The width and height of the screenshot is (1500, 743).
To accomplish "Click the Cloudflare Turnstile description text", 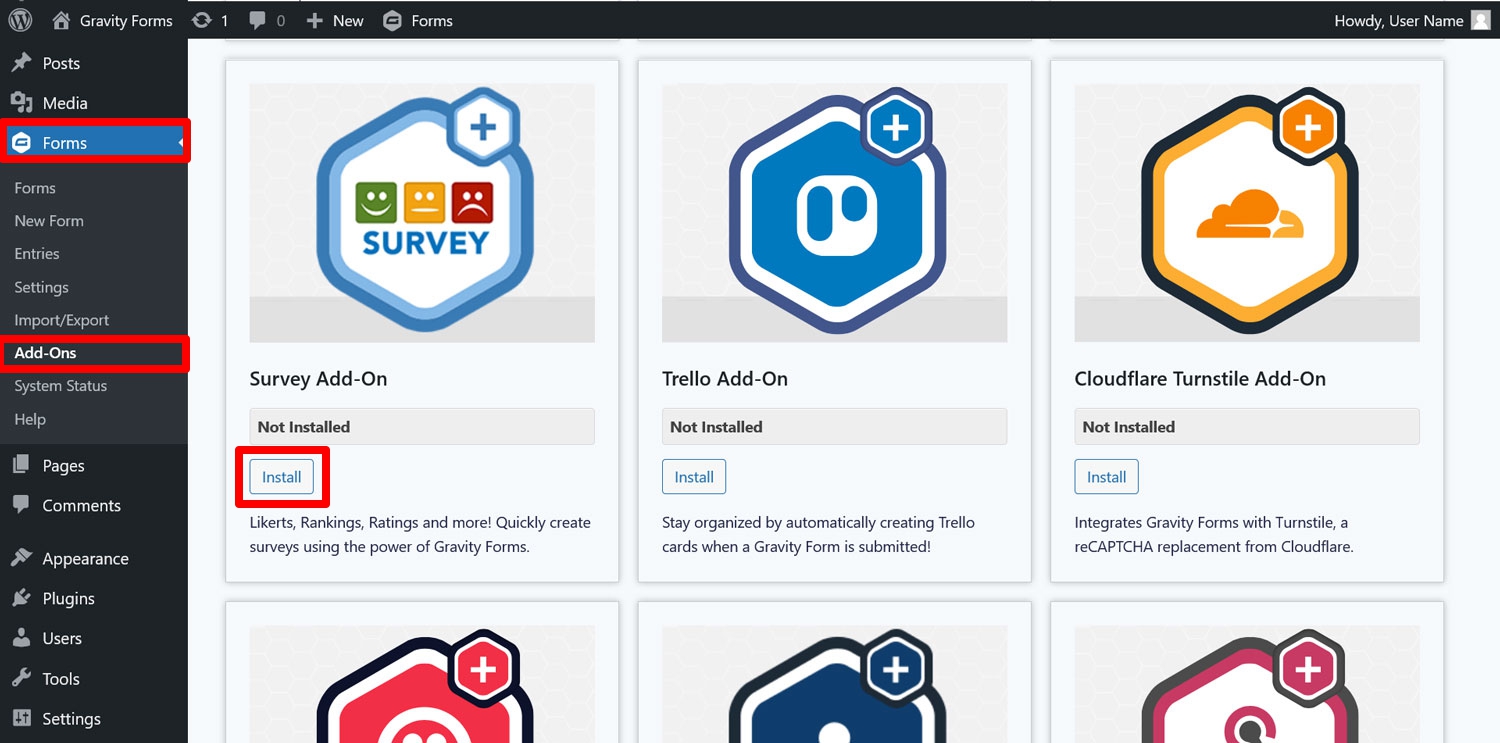I will 1214,535.
